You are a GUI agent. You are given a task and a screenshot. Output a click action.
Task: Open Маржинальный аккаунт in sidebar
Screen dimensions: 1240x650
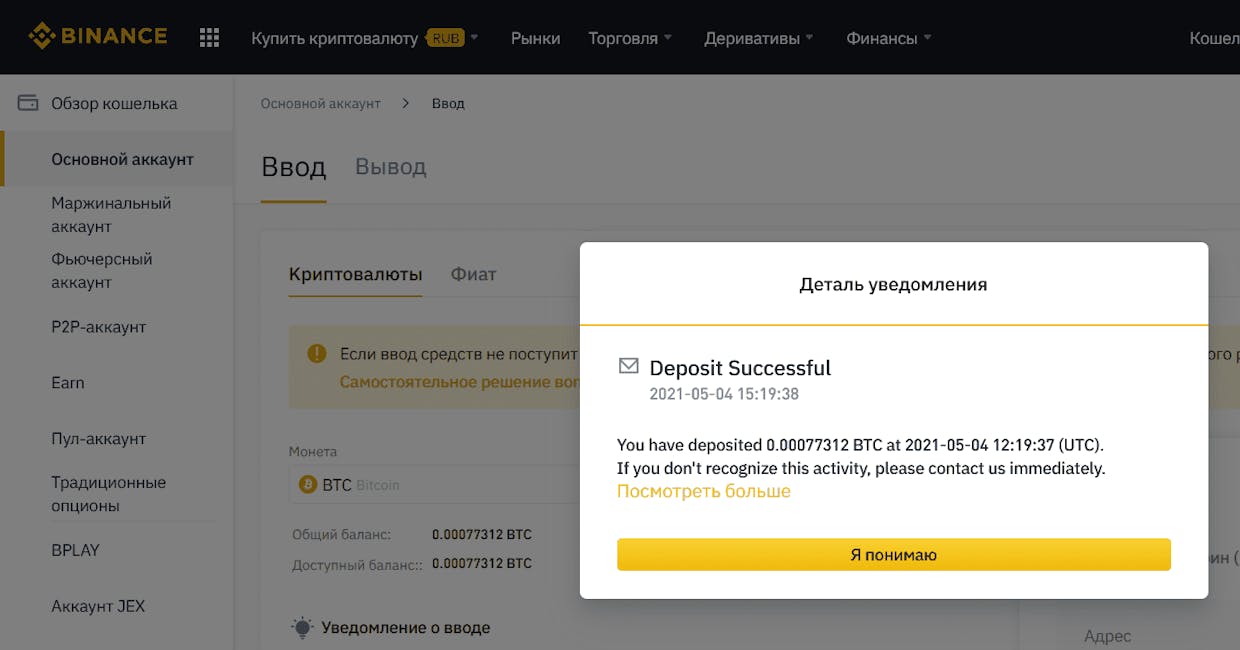[111, 215]
